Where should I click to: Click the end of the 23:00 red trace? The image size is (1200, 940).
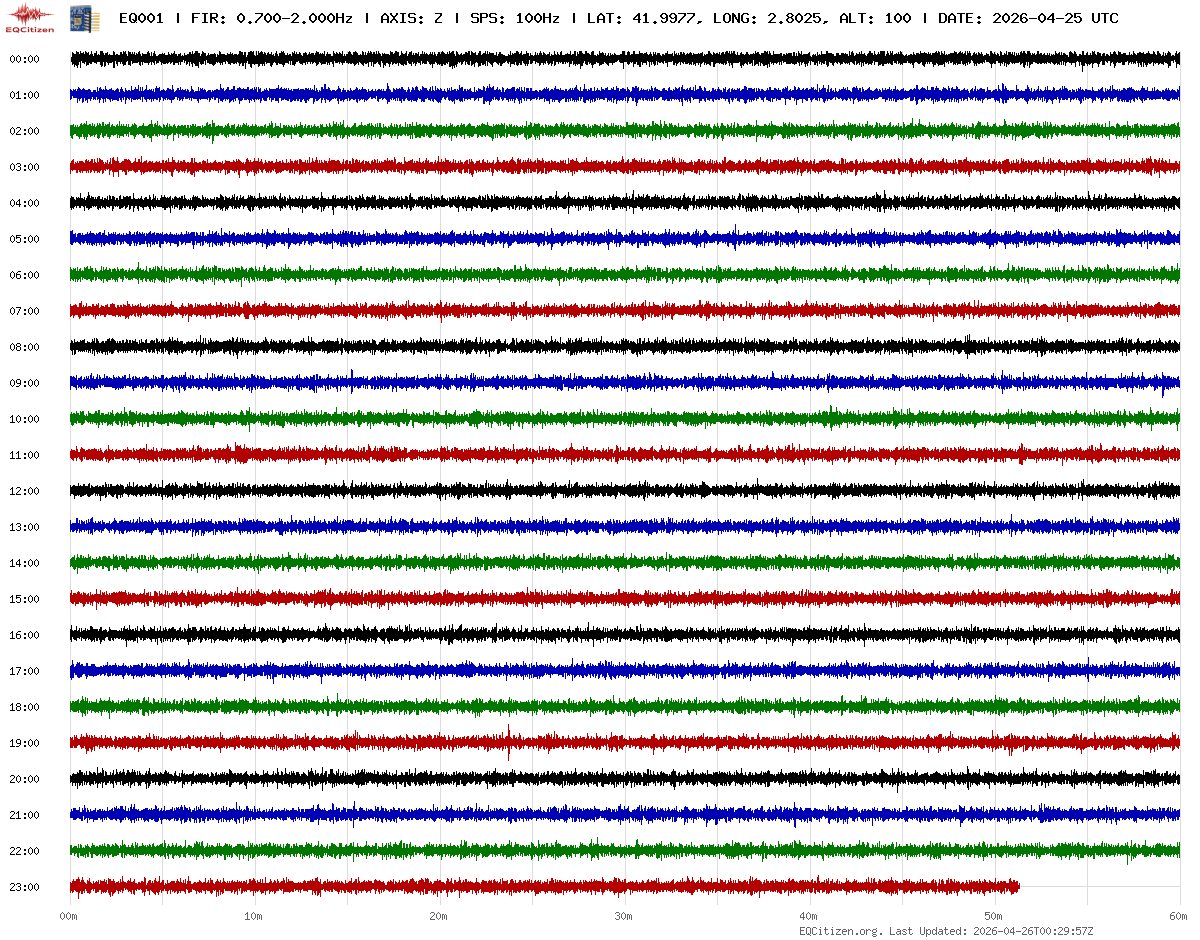1017,886
